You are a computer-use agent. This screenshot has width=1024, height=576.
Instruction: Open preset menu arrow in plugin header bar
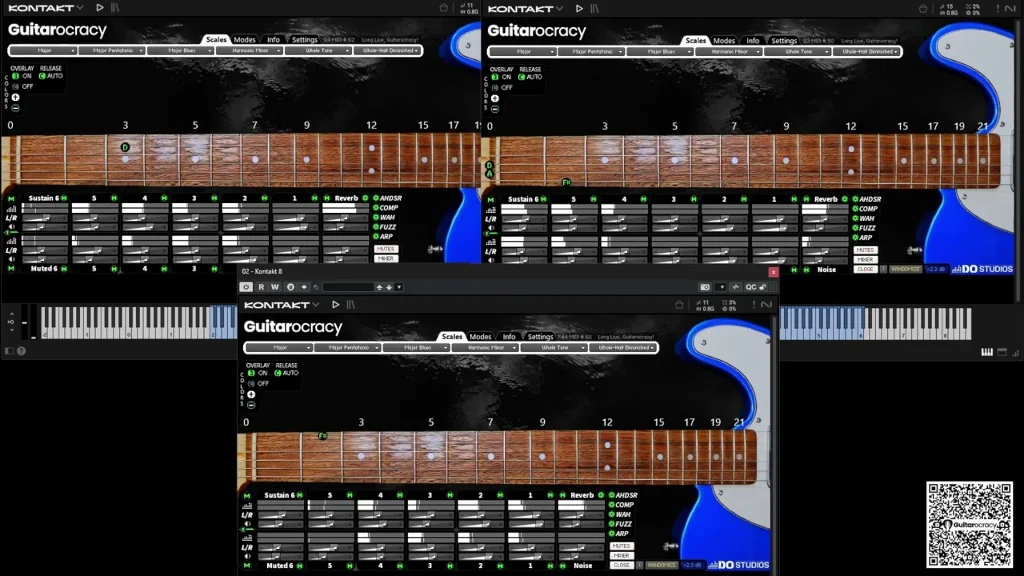(x=399, y=287)
